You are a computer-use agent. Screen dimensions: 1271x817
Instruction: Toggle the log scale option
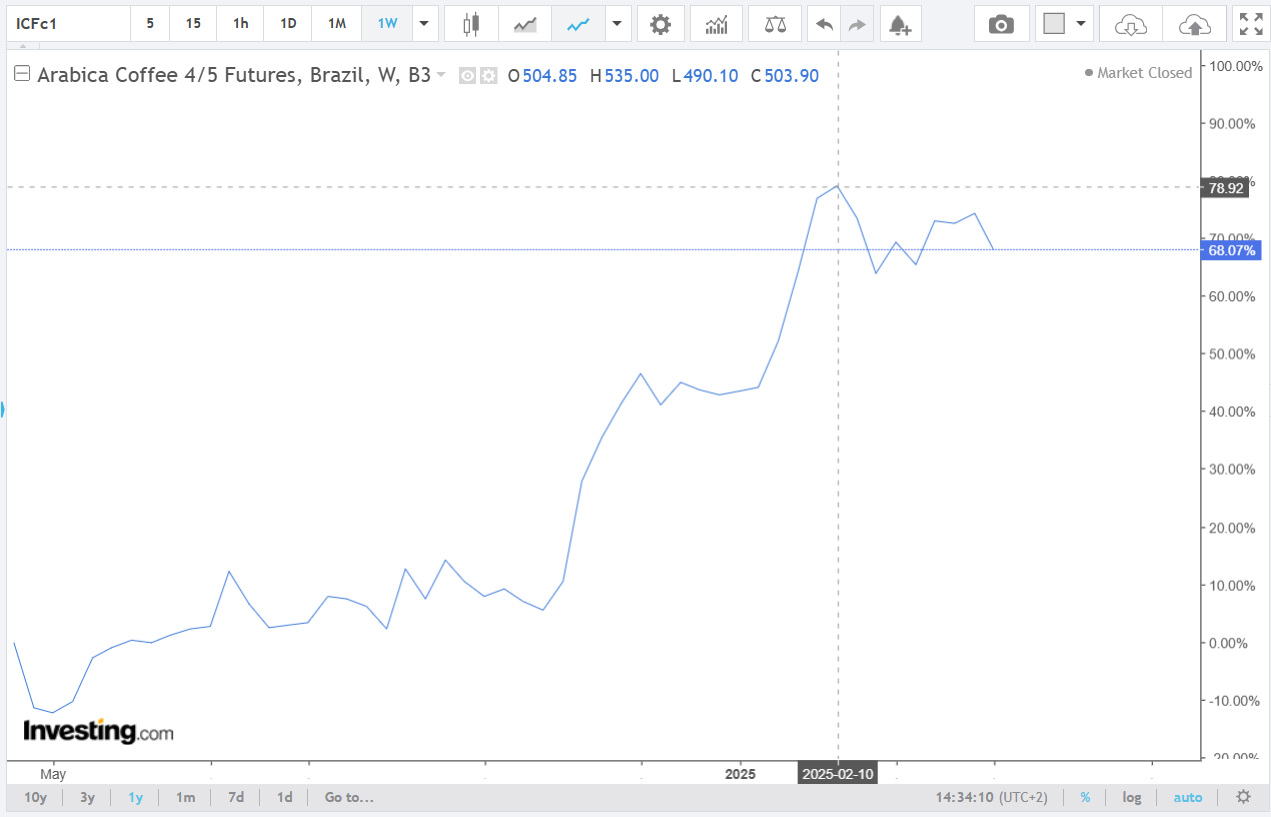1131,797
